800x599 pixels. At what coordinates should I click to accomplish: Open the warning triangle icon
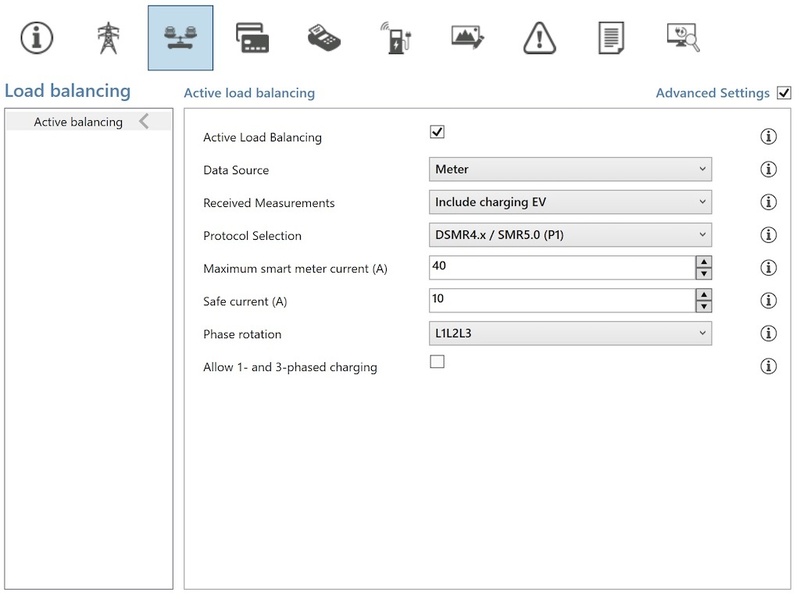click(x=540, y=38)
